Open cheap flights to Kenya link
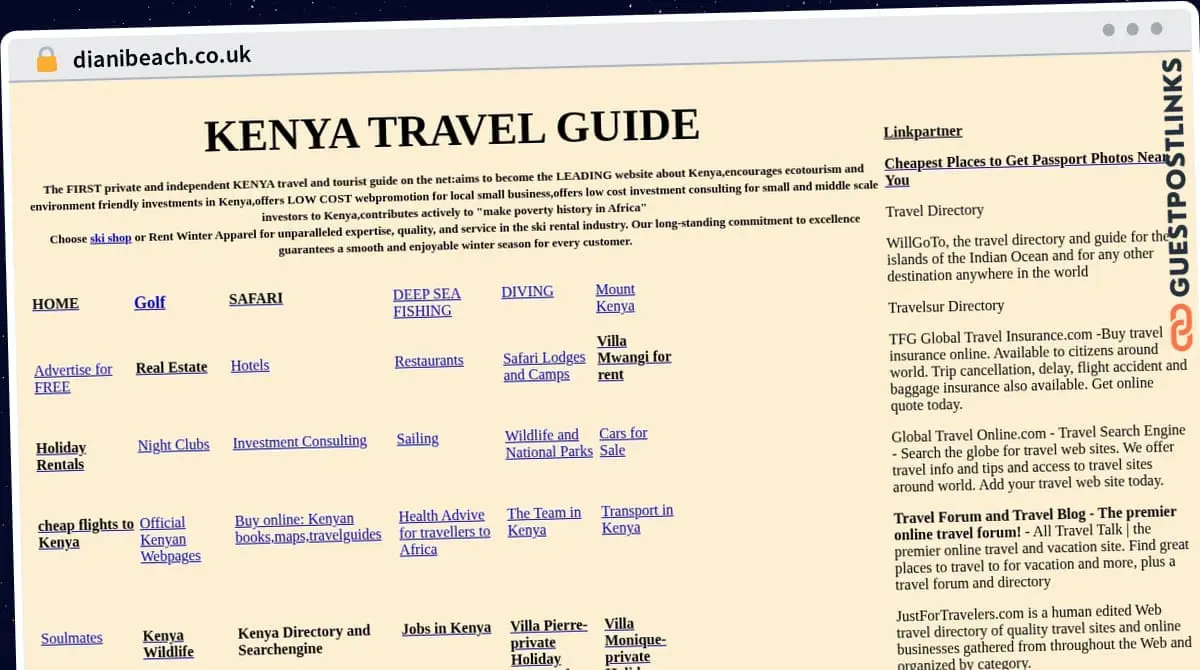This screenshot has width=1200, height=670. [86, 533]
